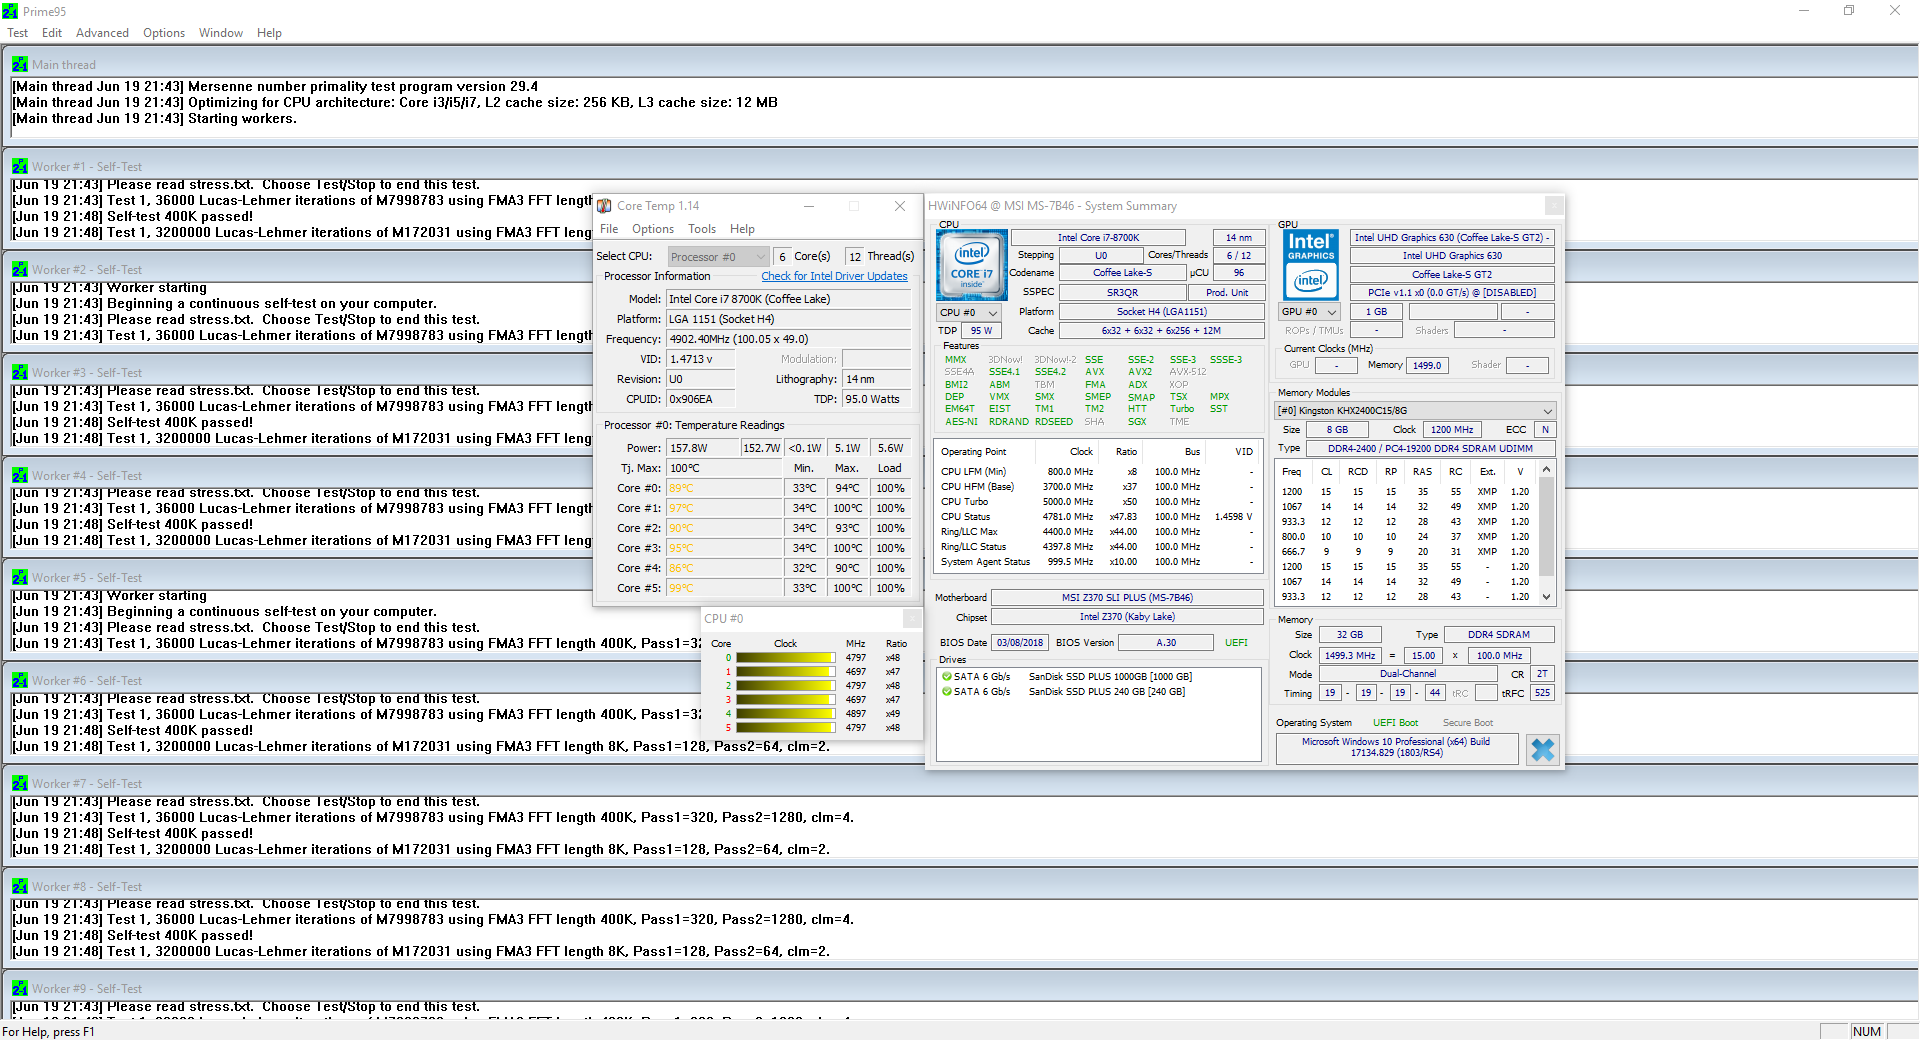Minimize the Core Temp window
Viewport: 1920px width, 1040px height.
809,206
